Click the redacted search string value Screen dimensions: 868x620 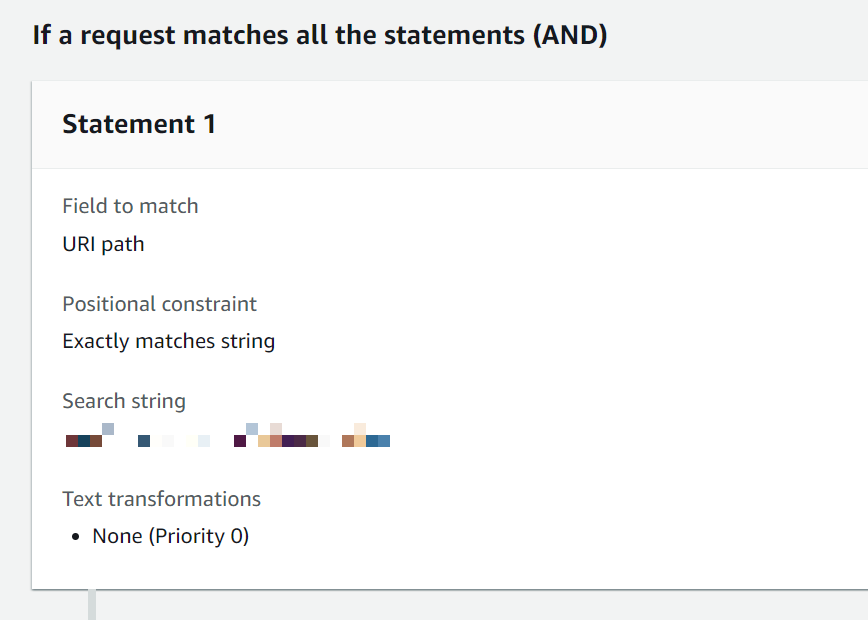click(x=227, y=438)
